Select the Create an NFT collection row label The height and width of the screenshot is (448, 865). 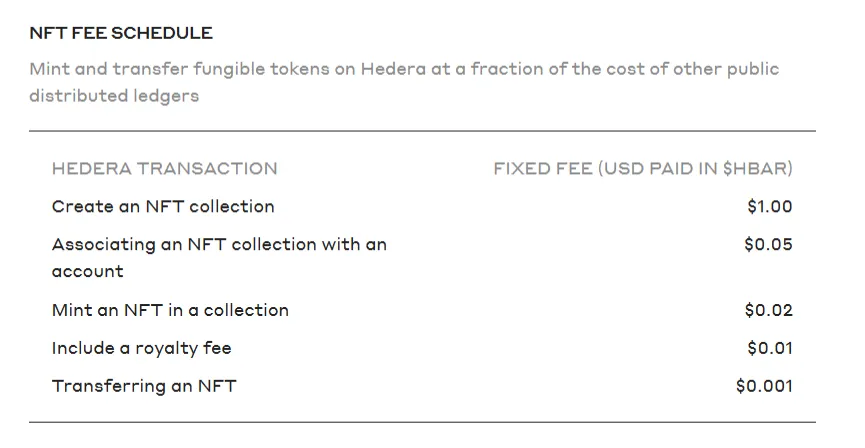(x=163, y=206)
